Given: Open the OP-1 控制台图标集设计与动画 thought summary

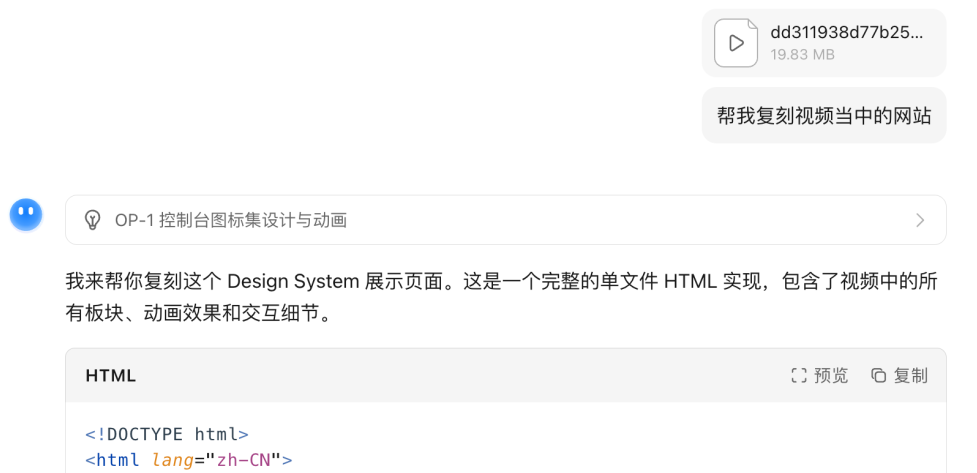Looking at the screenshot, I should [x=230, y=220].
